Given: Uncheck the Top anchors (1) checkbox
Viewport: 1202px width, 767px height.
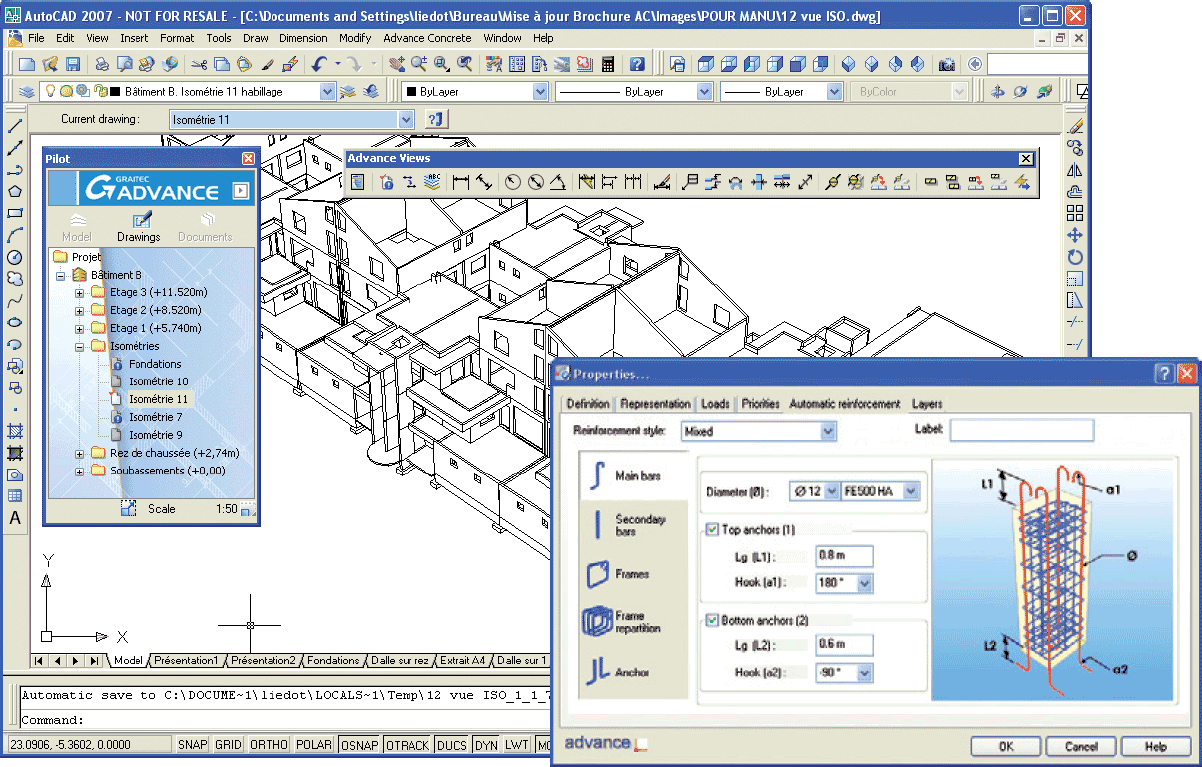Looking at the screenshot, I should point(712,529).
